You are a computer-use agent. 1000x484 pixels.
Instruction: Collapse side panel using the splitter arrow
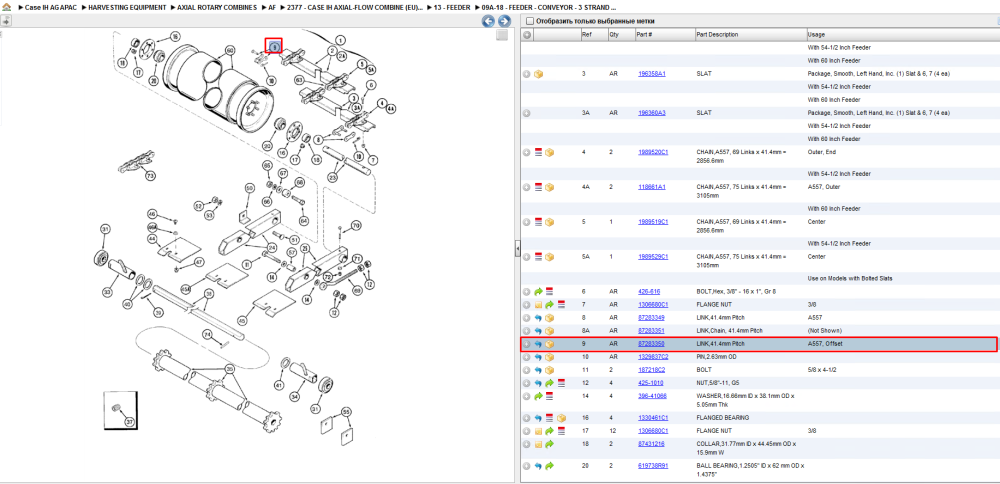517,248
